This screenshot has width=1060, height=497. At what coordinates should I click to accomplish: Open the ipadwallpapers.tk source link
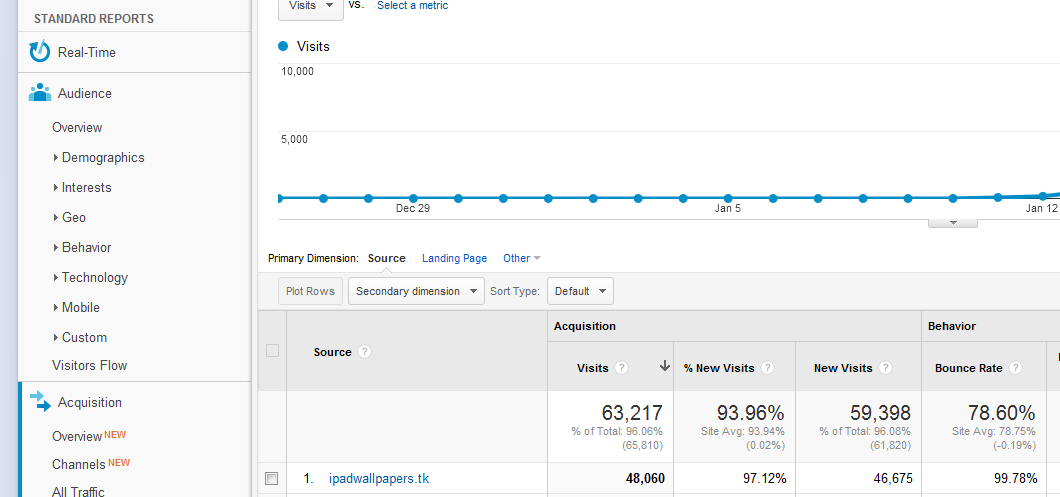point(379,479)
